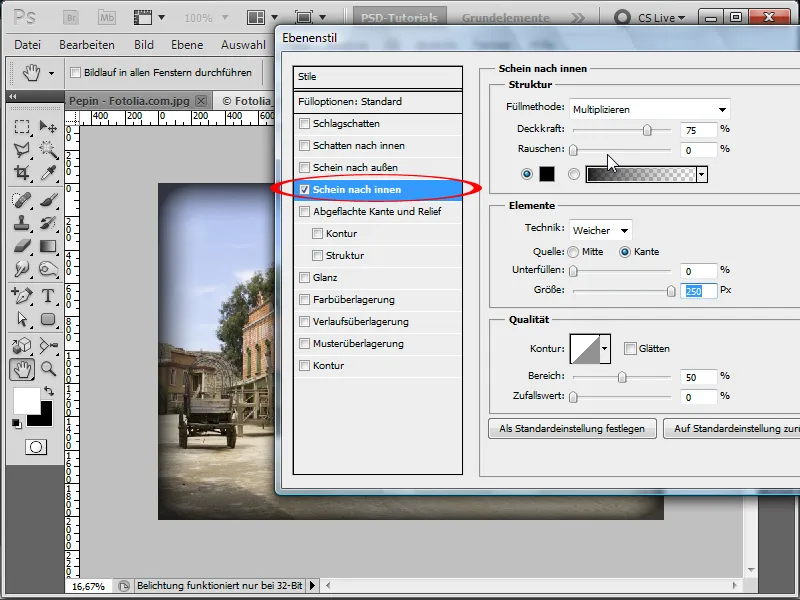Click the Auf Standardeinstellung zurück button

pos(732,428)
